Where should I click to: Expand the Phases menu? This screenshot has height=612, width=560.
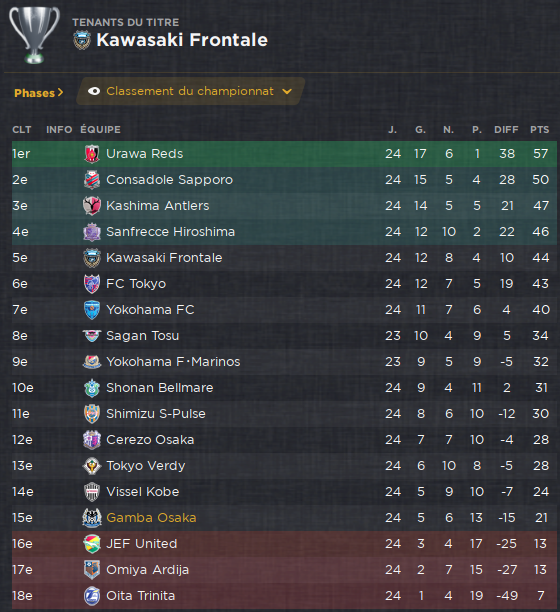tap(38, 93)
